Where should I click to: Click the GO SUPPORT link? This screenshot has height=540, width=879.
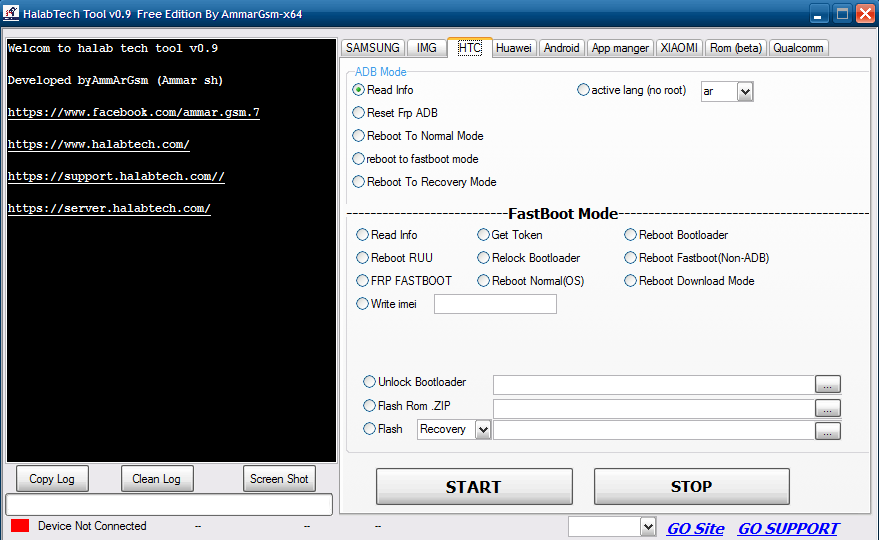[788, 529]
